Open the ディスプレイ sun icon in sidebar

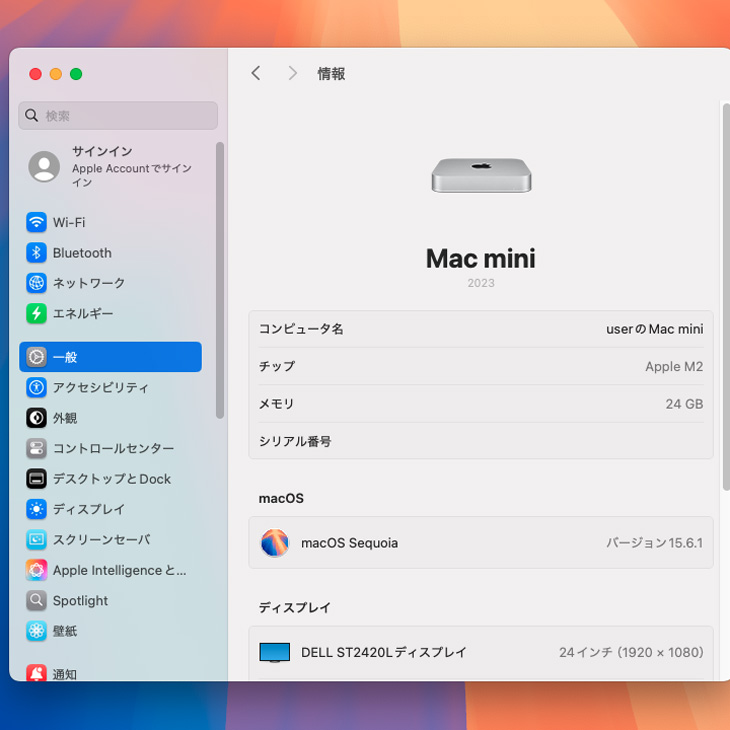36,509
